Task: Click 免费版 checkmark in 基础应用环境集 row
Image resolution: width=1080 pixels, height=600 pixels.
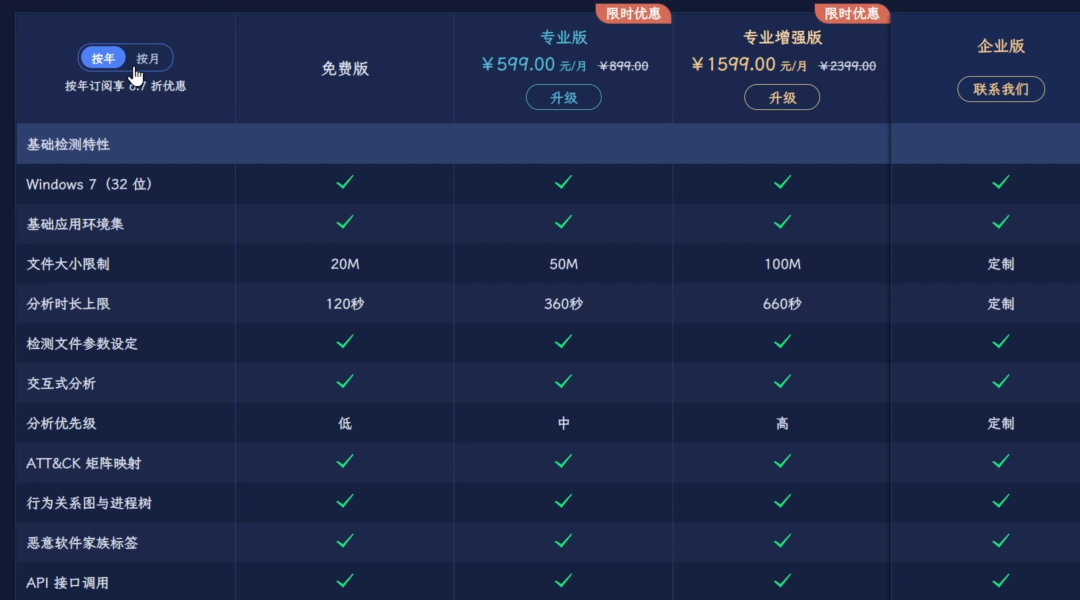Action: [345, 222]
